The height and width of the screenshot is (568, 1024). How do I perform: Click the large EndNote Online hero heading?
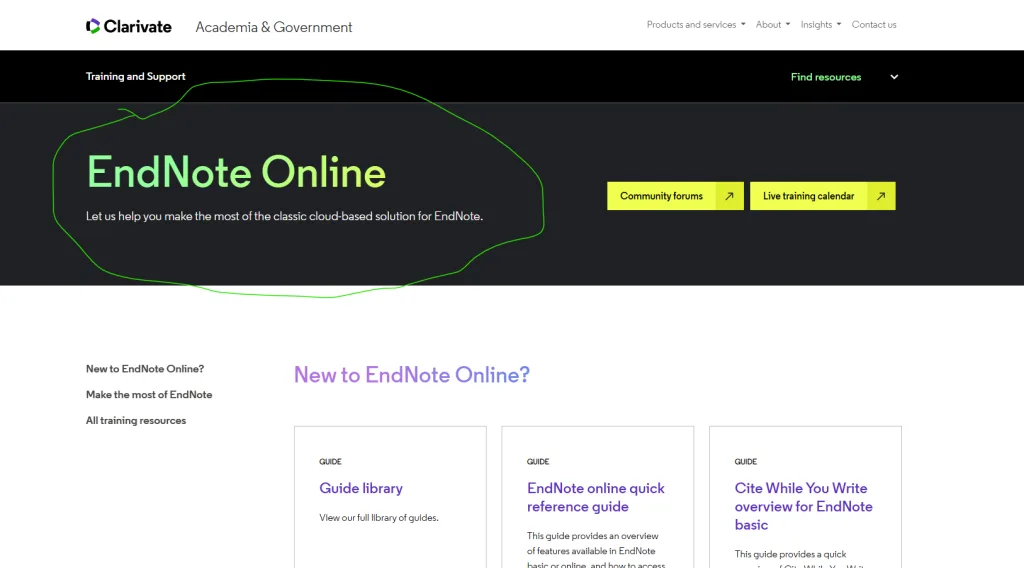click(x=236, y=172)
